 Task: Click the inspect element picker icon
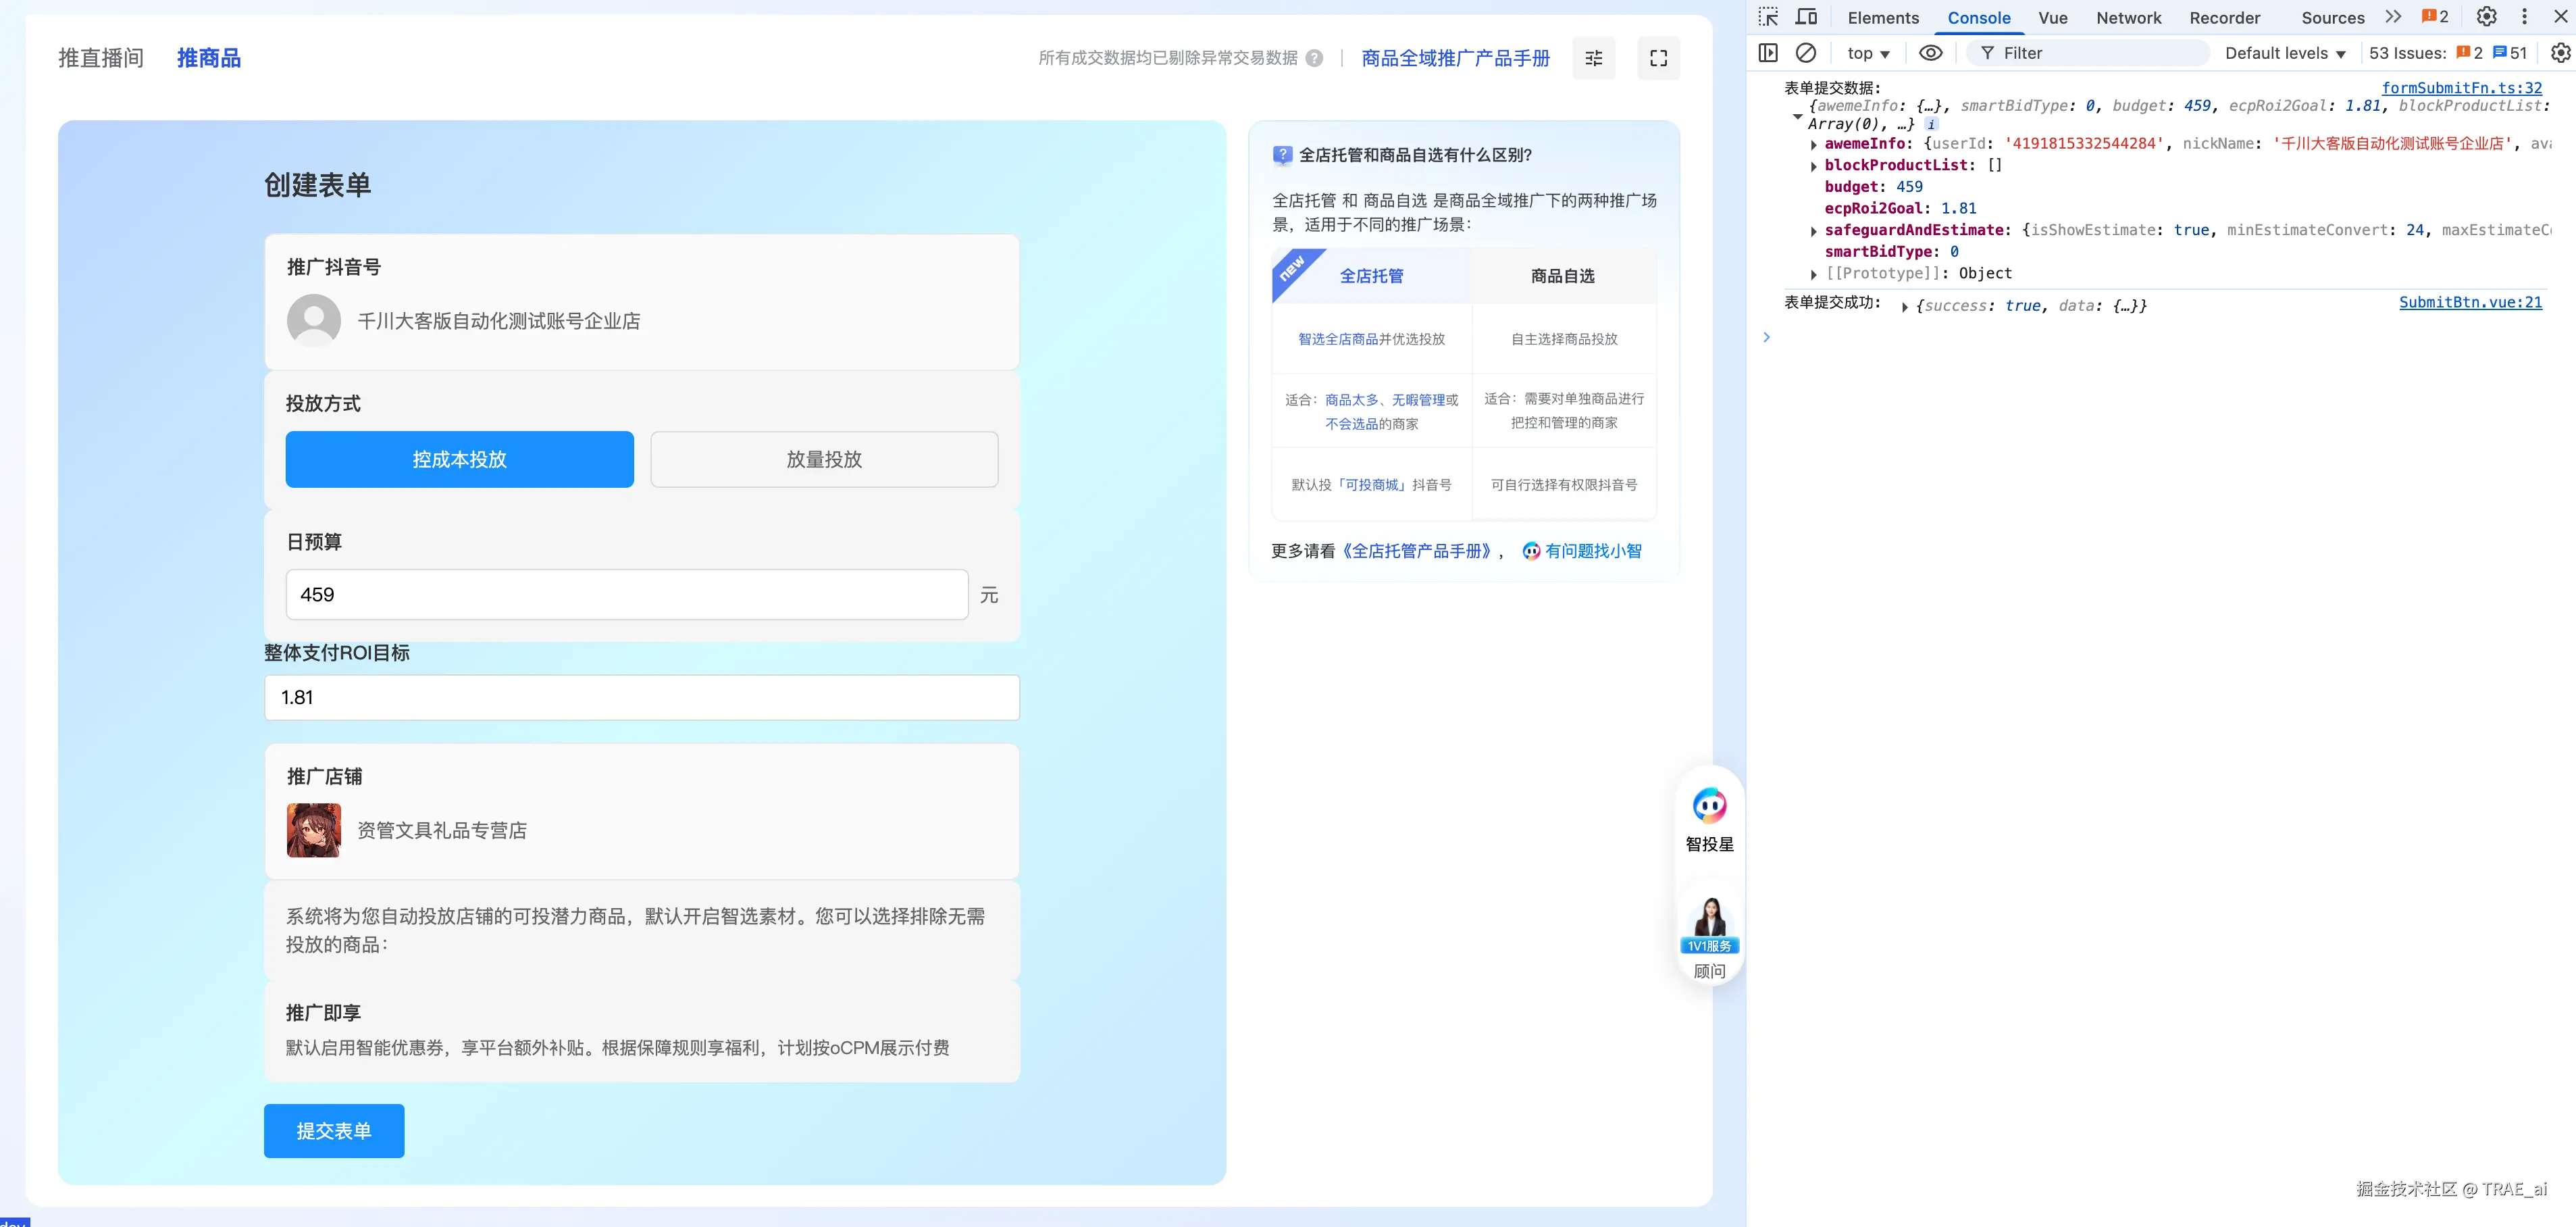pyautogui.click(x=1768, y=17)
